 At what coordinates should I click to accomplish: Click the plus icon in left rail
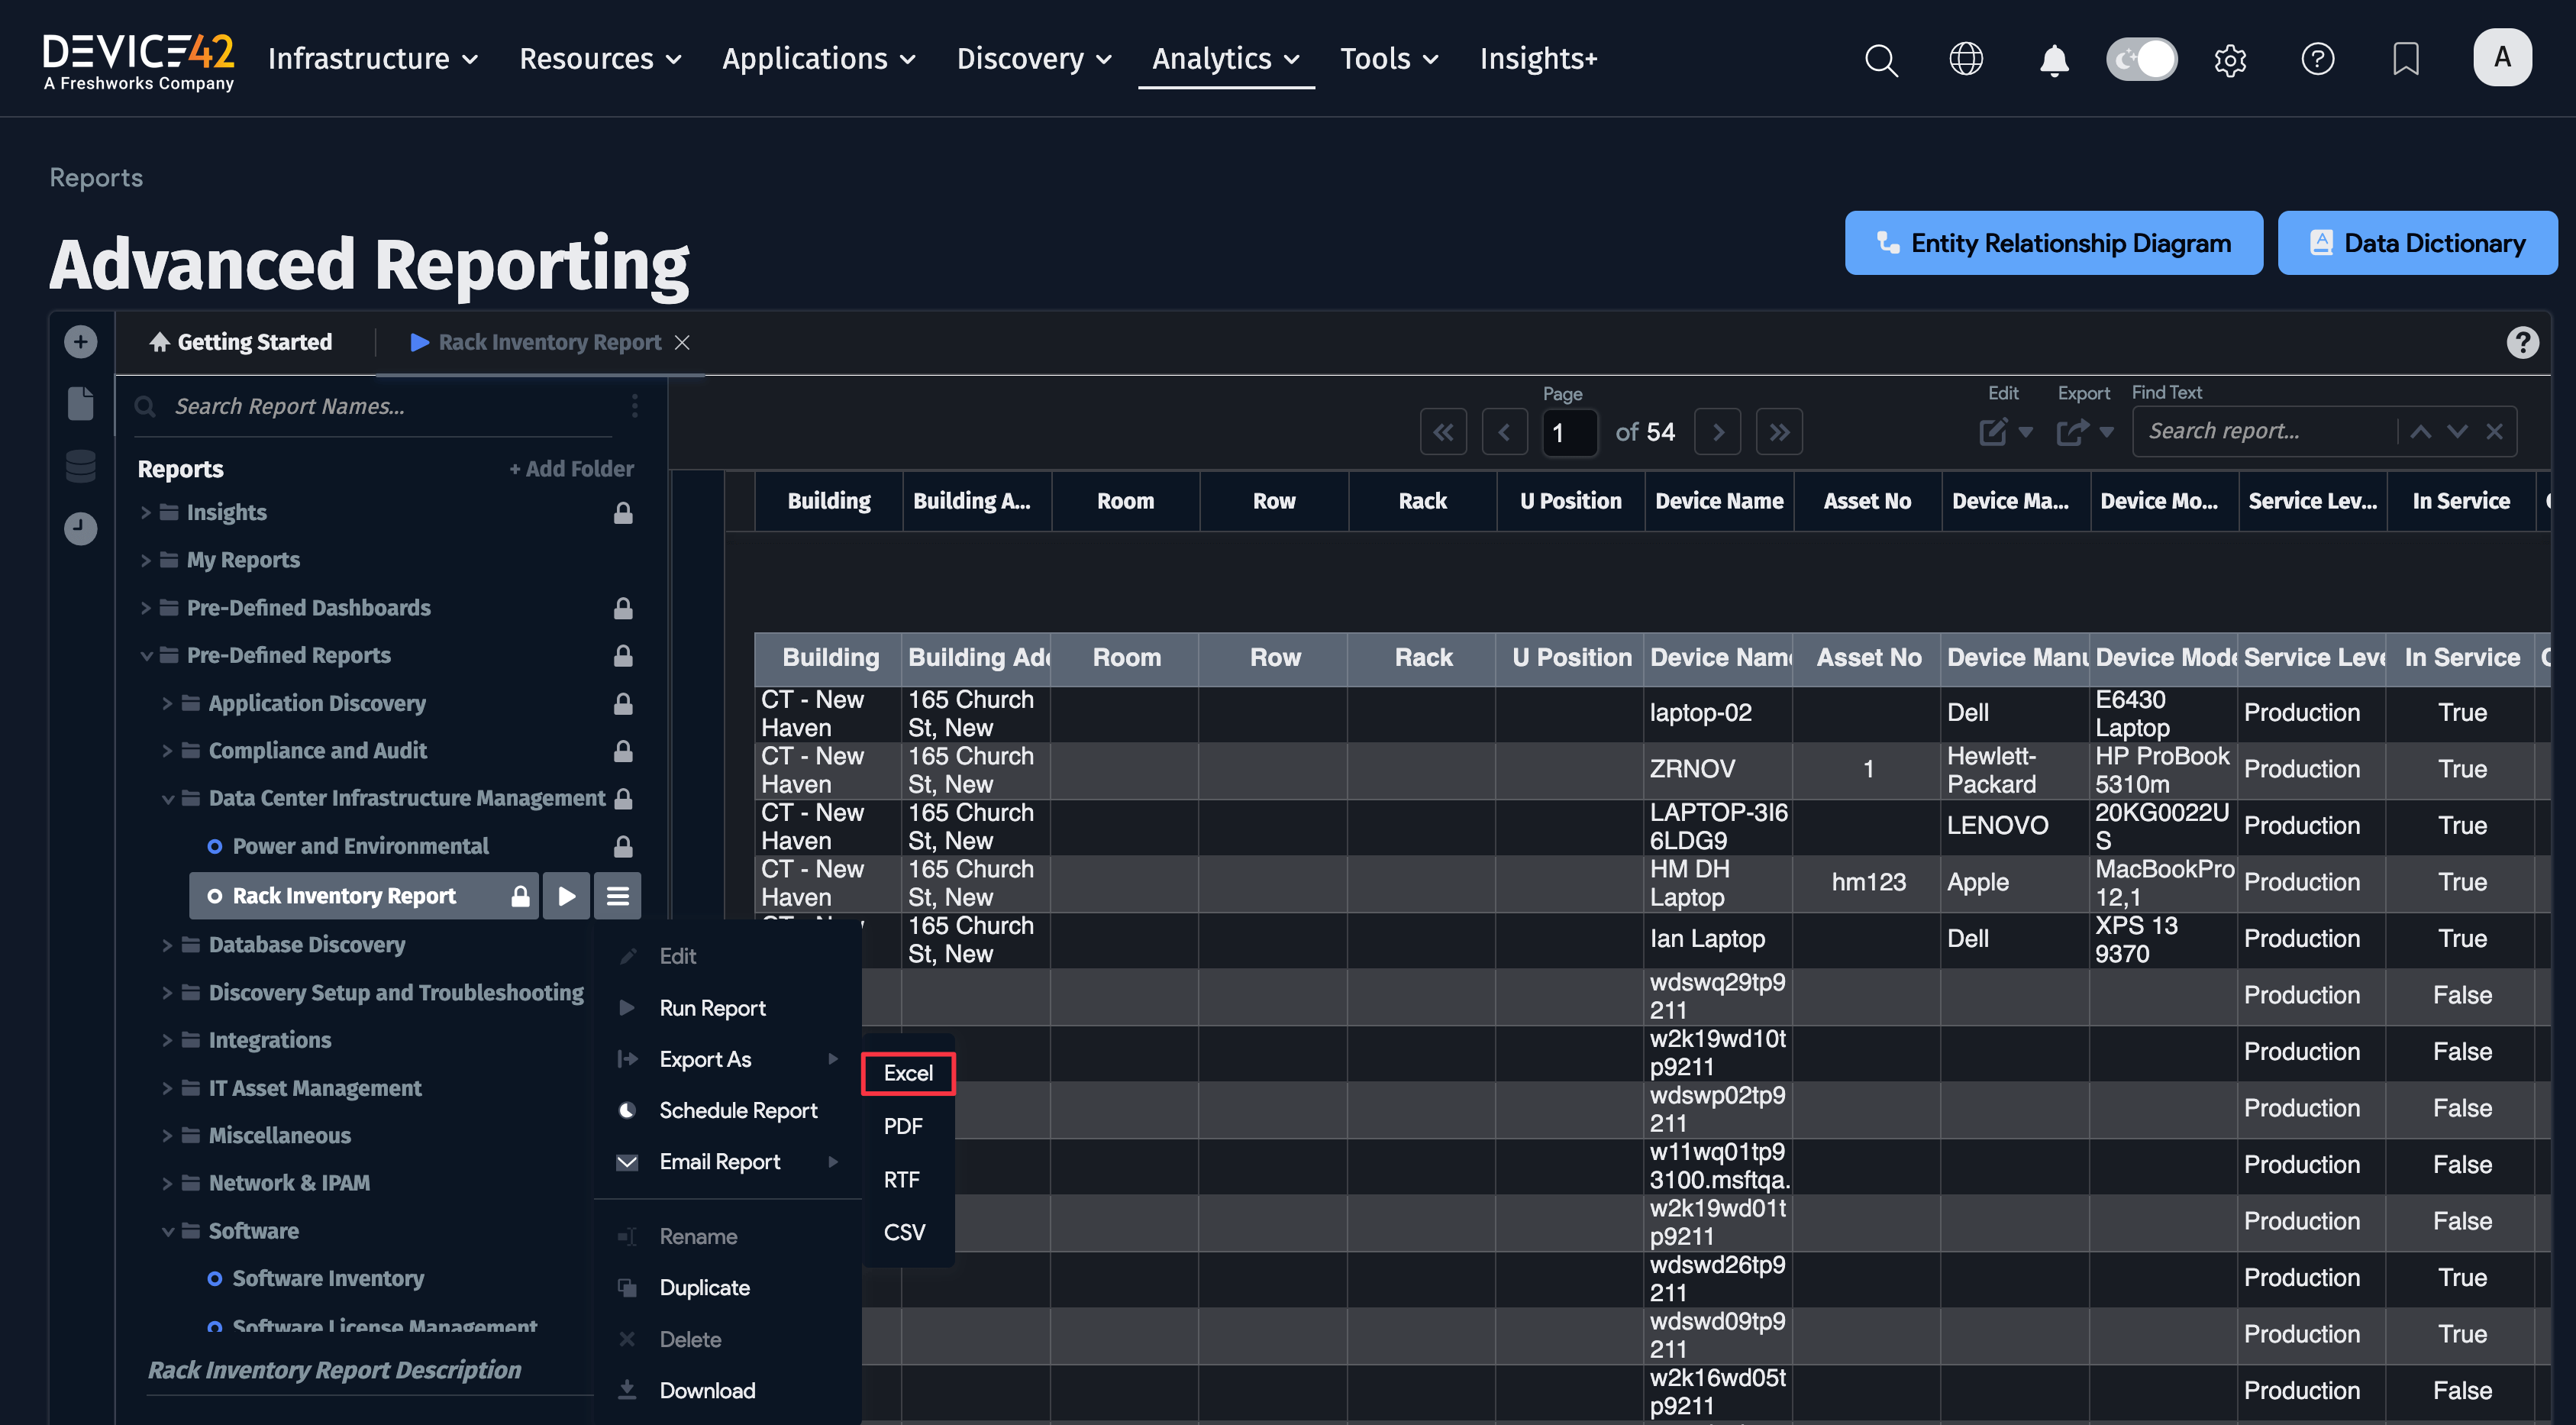pos(81,342)
